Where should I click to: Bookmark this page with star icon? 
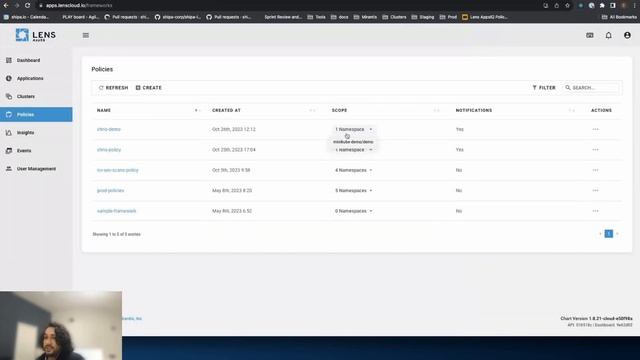[567, 5]
